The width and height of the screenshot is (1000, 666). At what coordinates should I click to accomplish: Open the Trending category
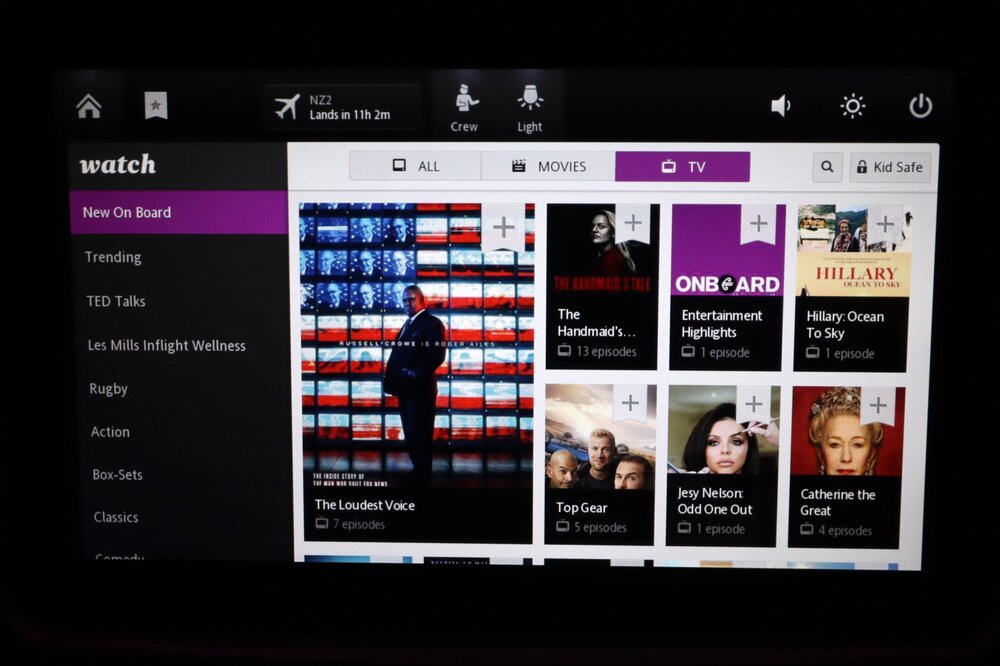tap(112, 257)
